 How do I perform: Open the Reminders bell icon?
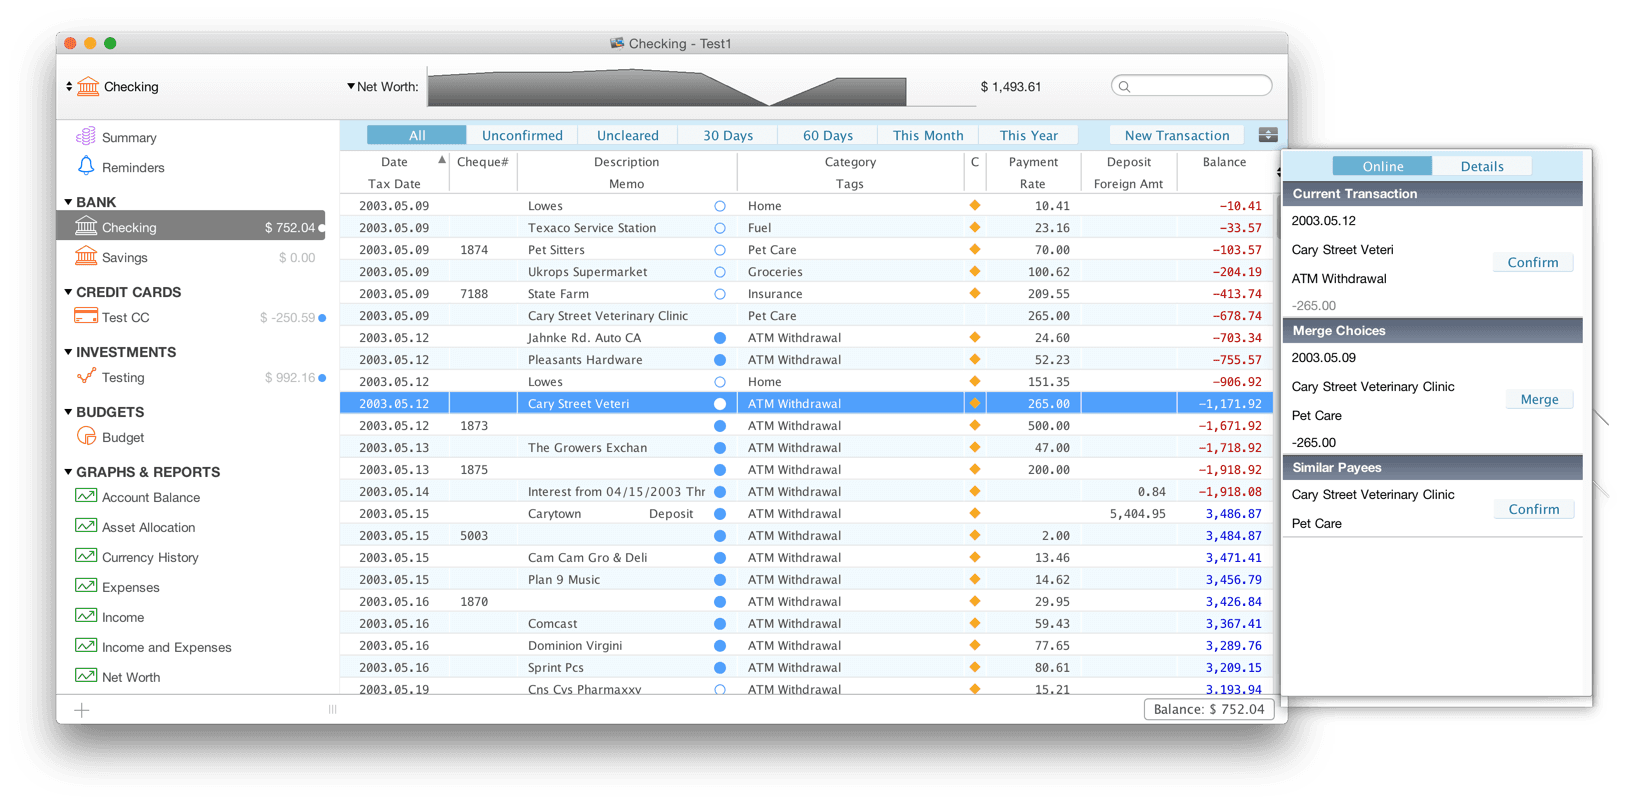click(86, 166)
